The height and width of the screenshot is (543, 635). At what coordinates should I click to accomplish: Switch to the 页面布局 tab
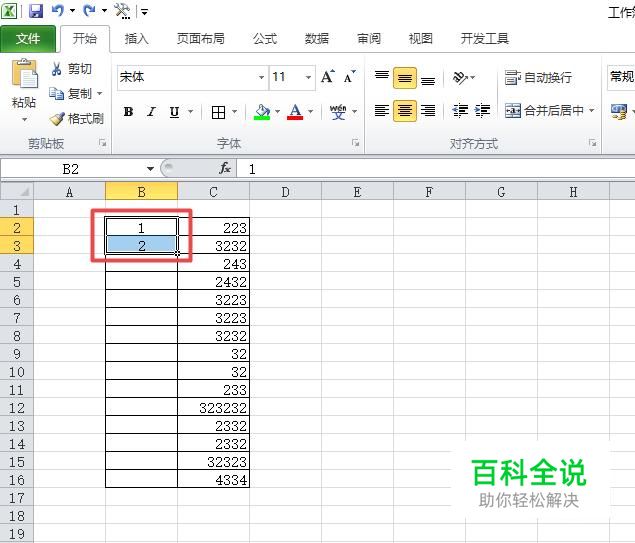[x=200, y=38]
